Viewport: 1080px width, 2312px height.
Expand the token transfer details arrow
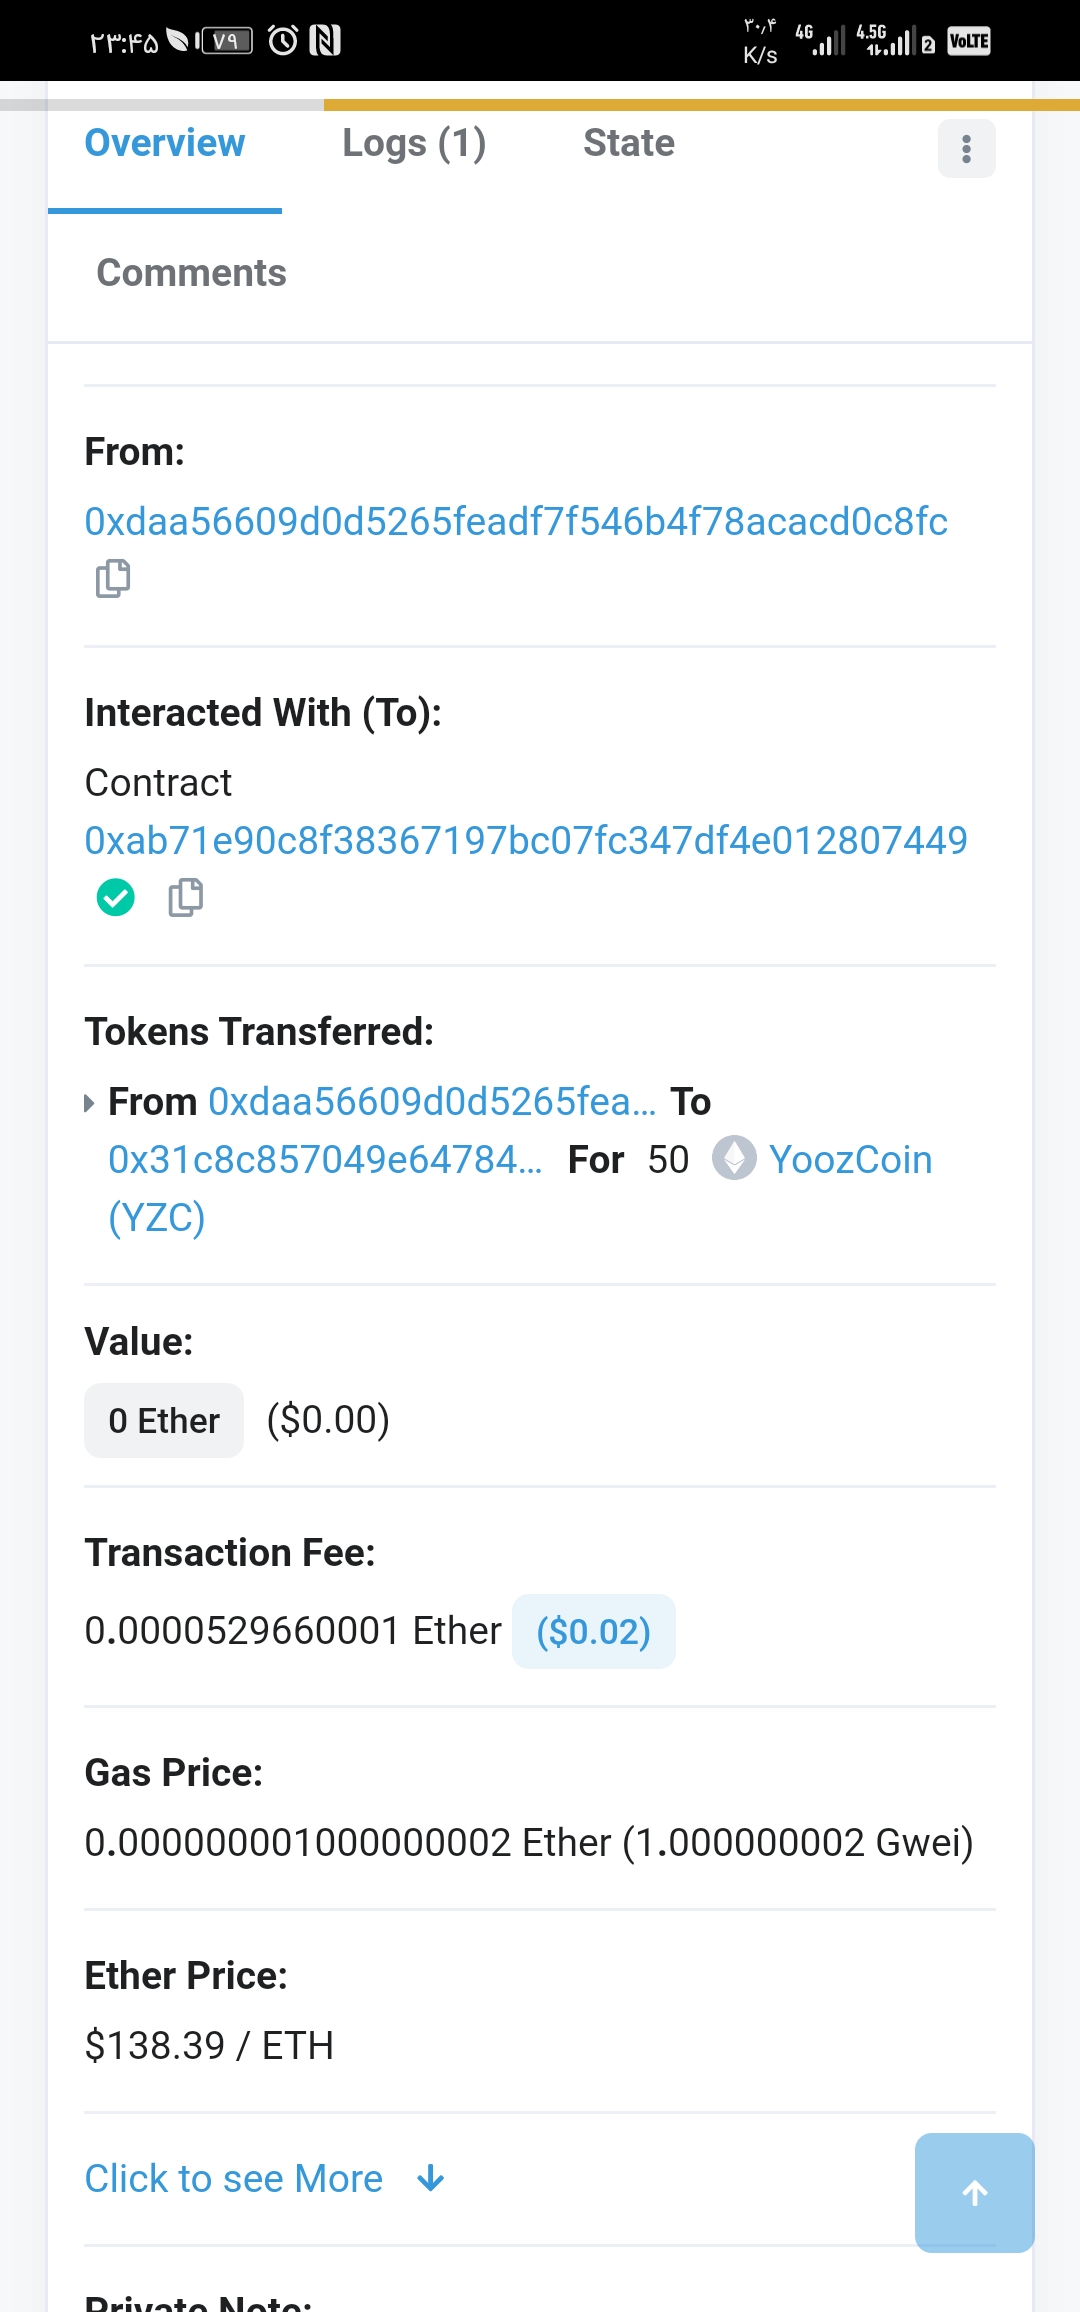(x=90, y=1103)
